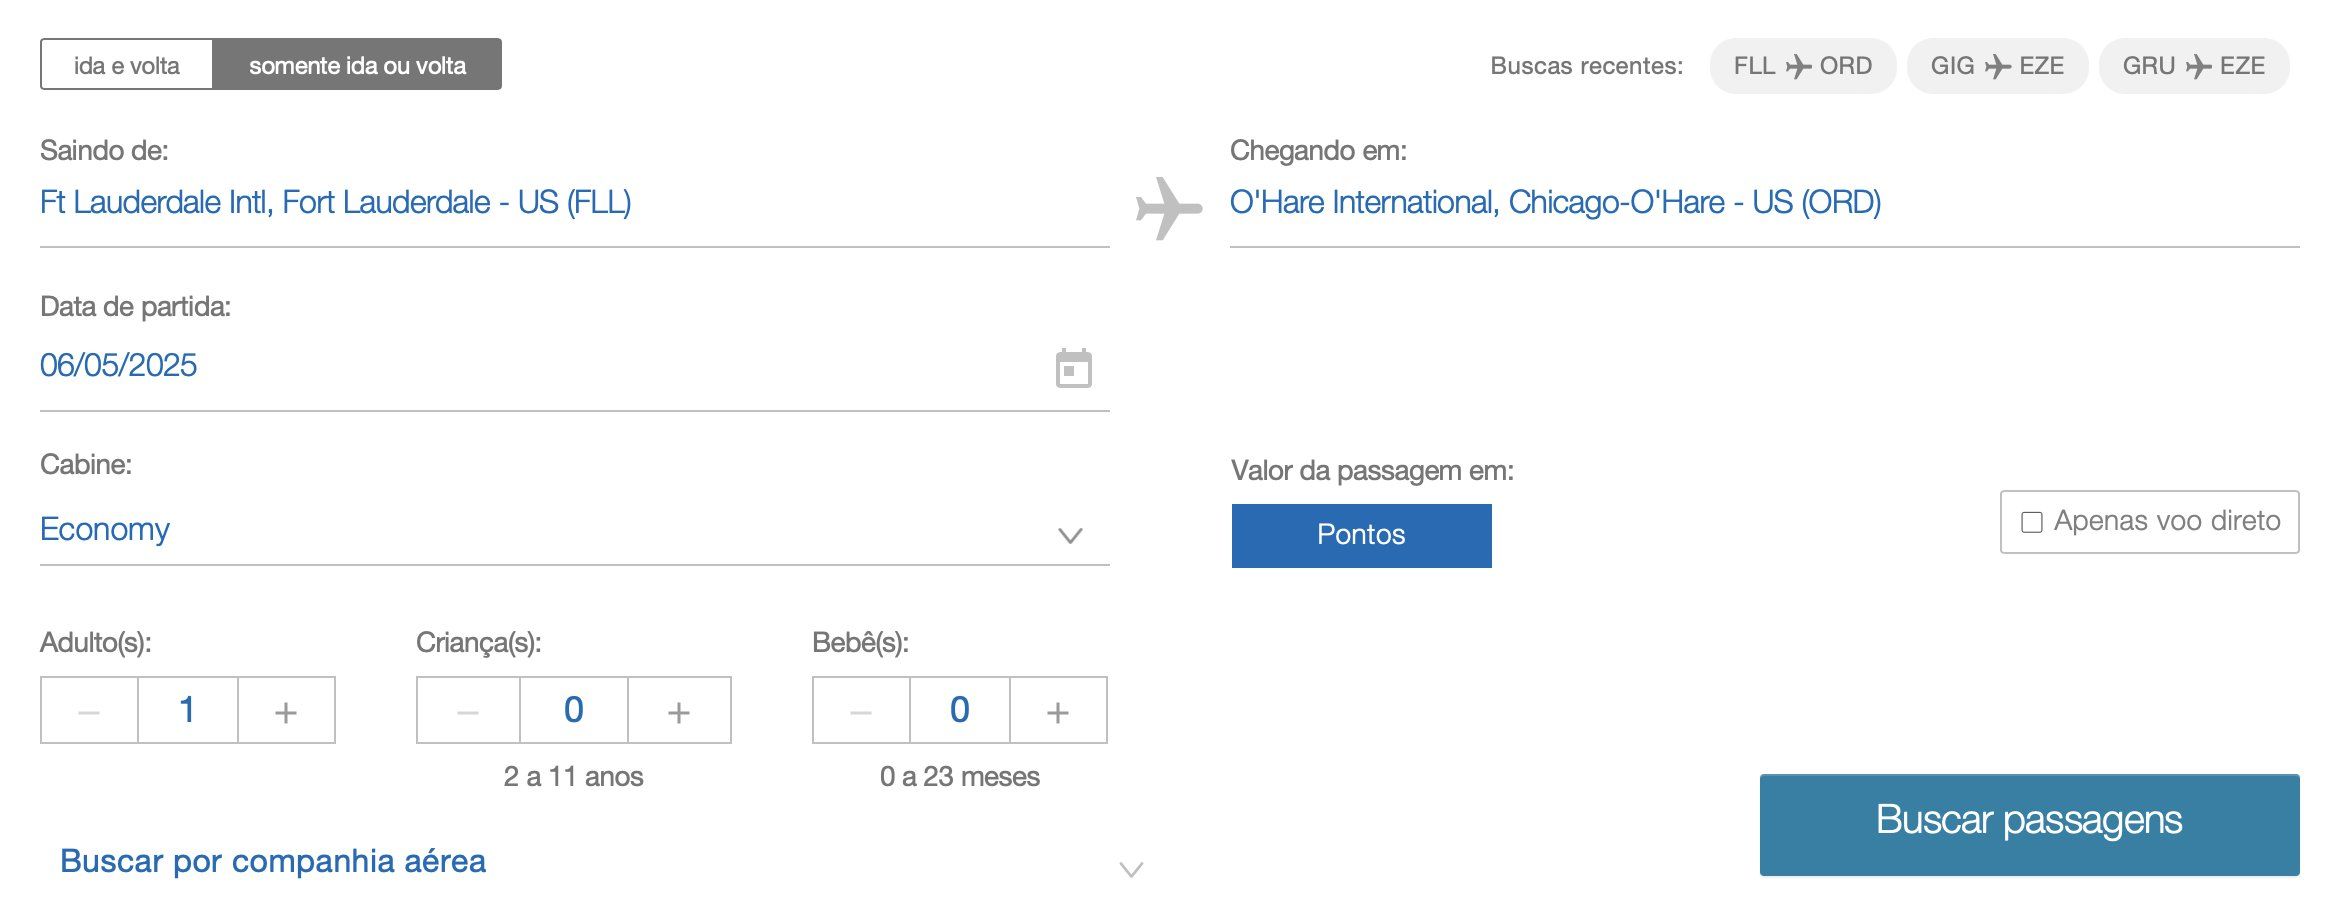Open the Cabine Economy dropdown
The image size is (2338, 906).
575,529
